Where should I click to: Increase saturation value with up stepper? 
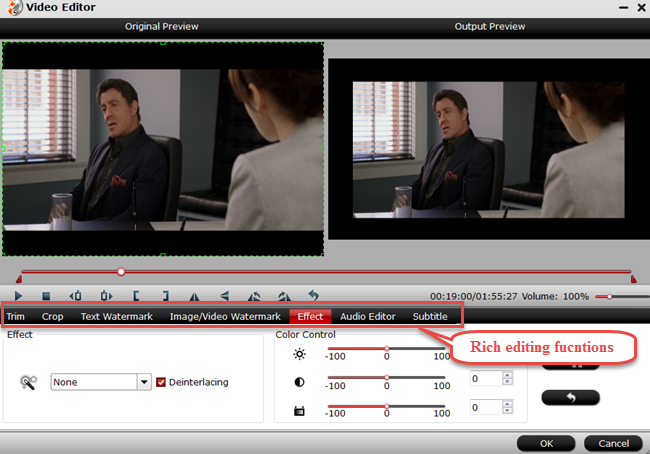point(507,404)
